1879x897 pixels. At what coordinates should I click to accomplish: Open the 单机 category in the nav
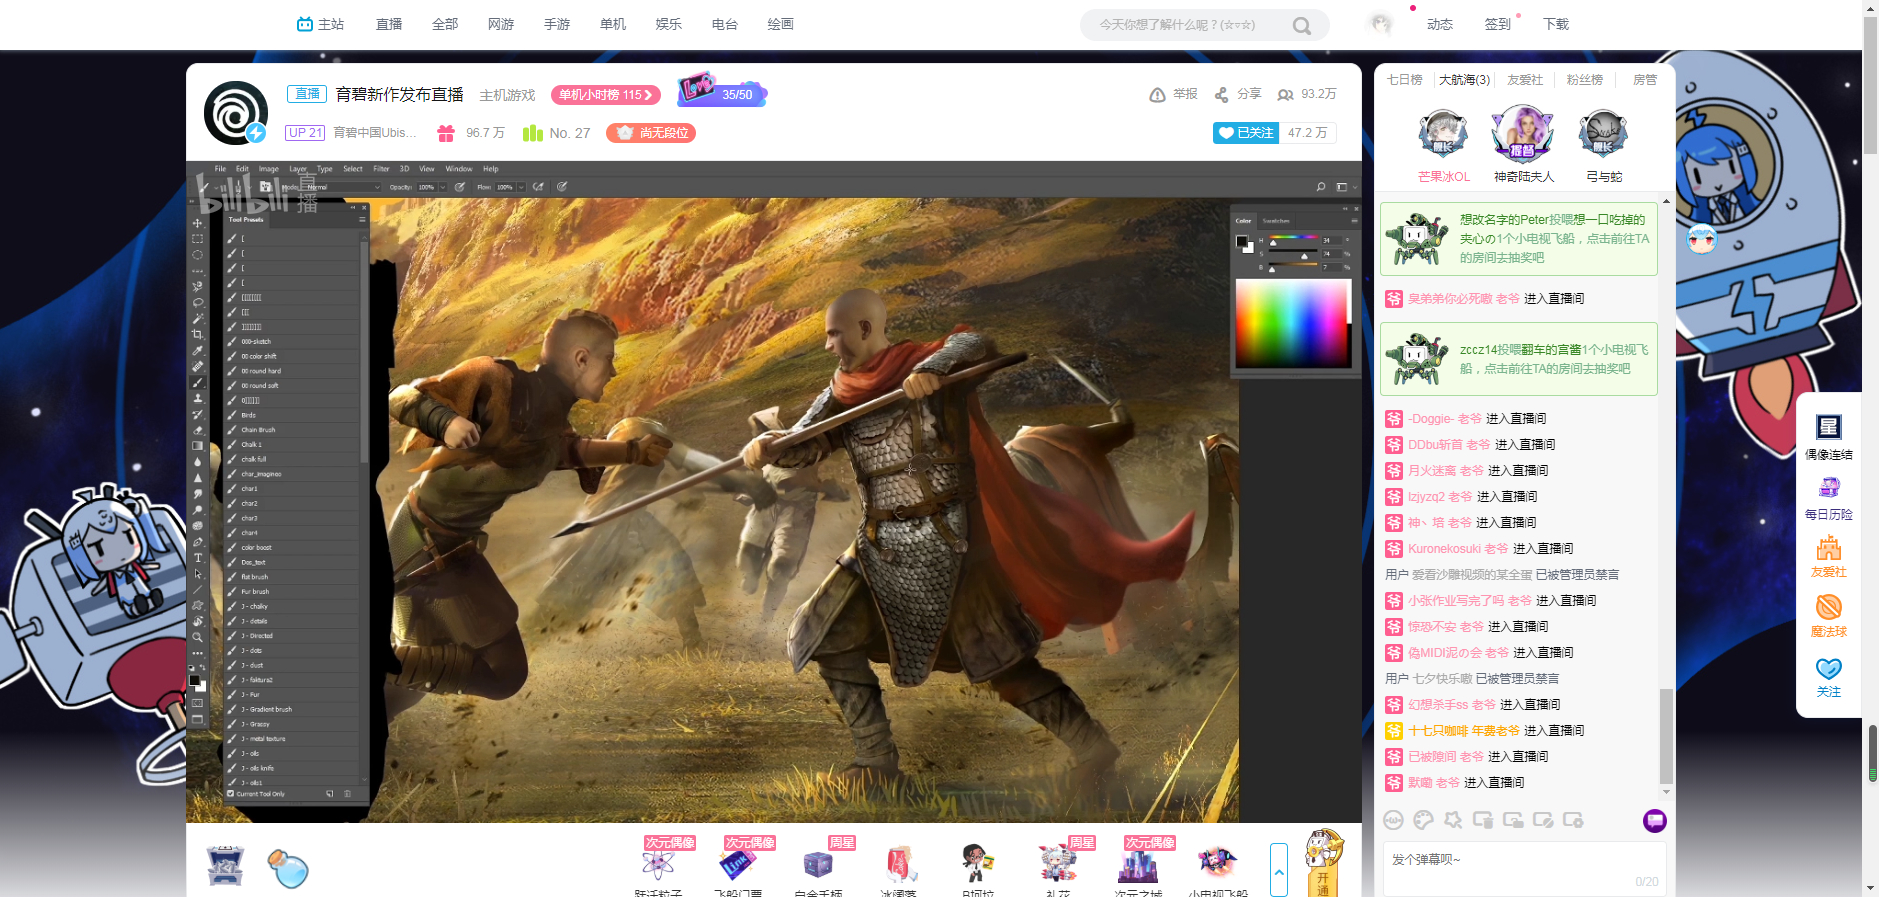coord(613,24)
